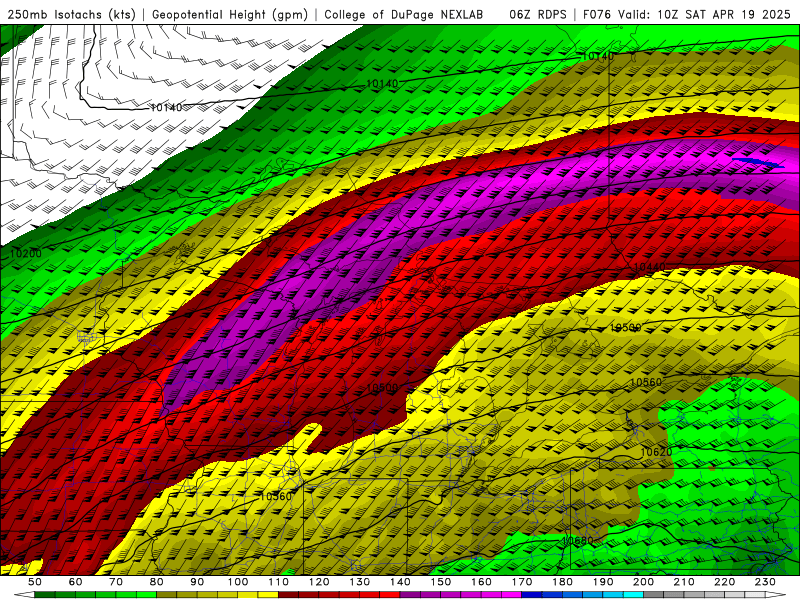Click the '06Z RDPS' model run text

click(x=538, y=15)
